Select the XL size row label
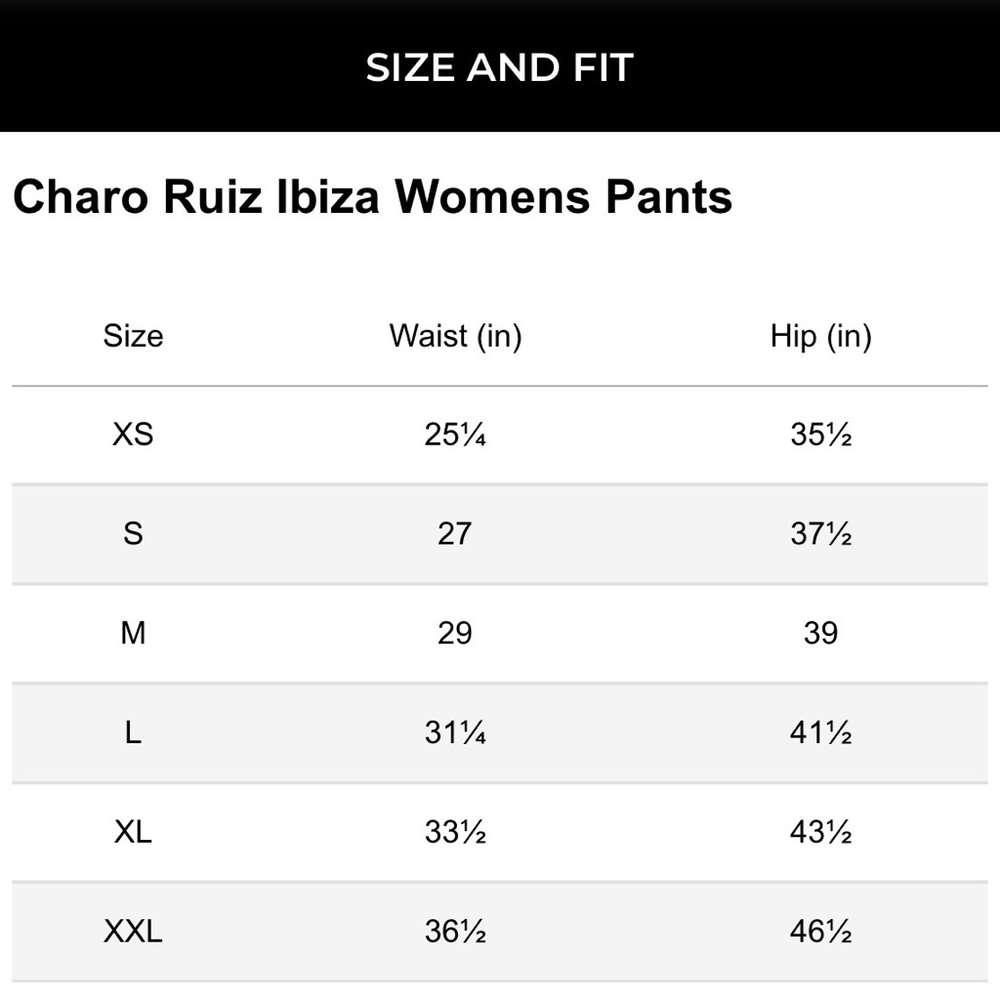Viewport: 1000px width, 1000px height. (133, 832)
